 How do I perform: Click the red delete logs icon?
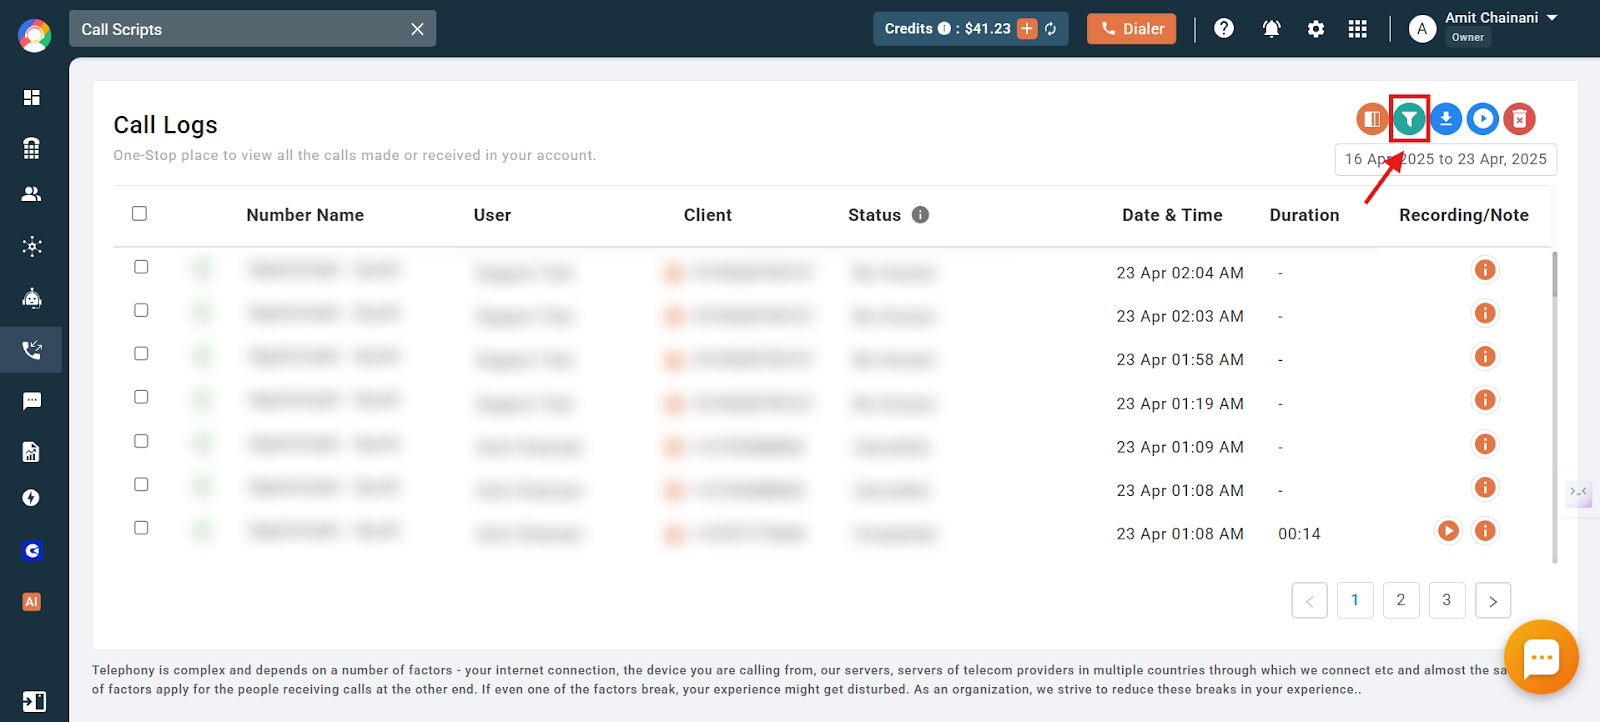coord(1520,119)
